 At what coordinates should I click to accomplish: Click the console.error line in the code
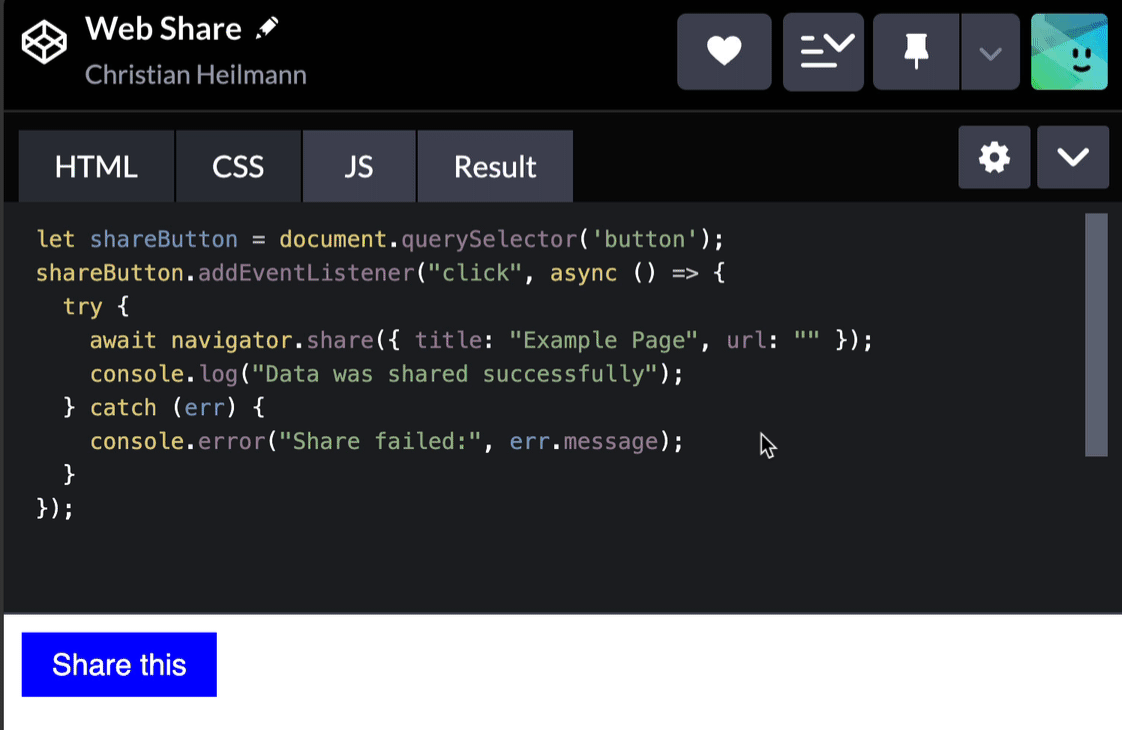click(386, 441)
